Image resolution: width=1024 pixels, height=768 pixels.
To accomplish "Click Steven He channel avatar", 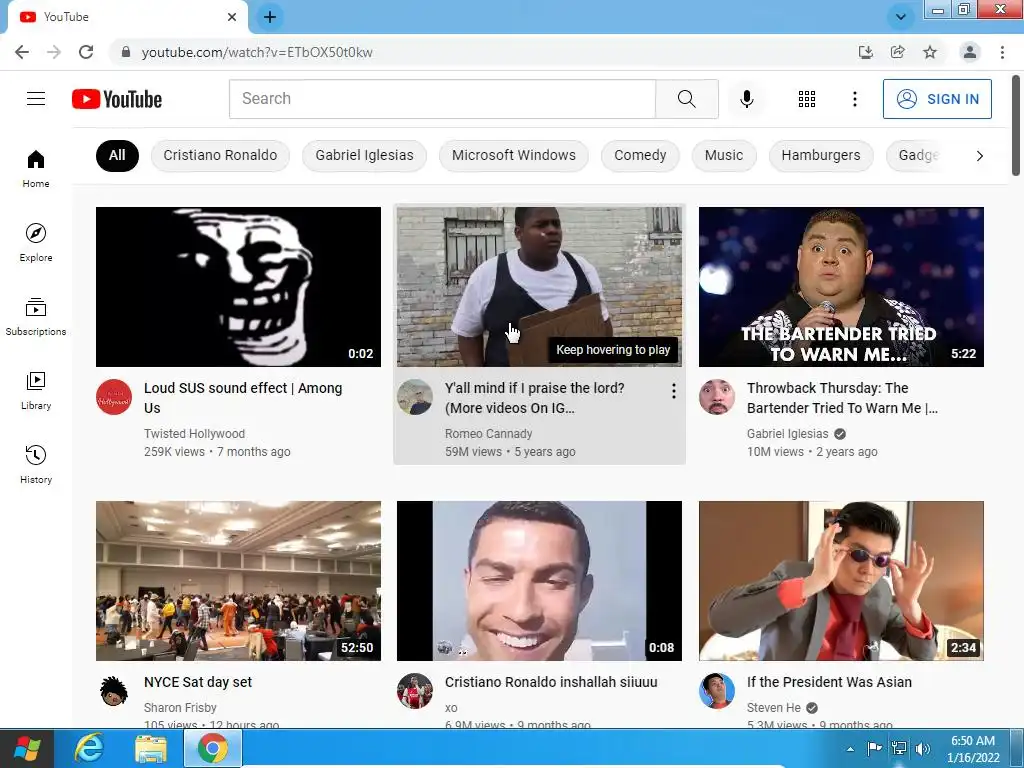I will tap(716, 691).
